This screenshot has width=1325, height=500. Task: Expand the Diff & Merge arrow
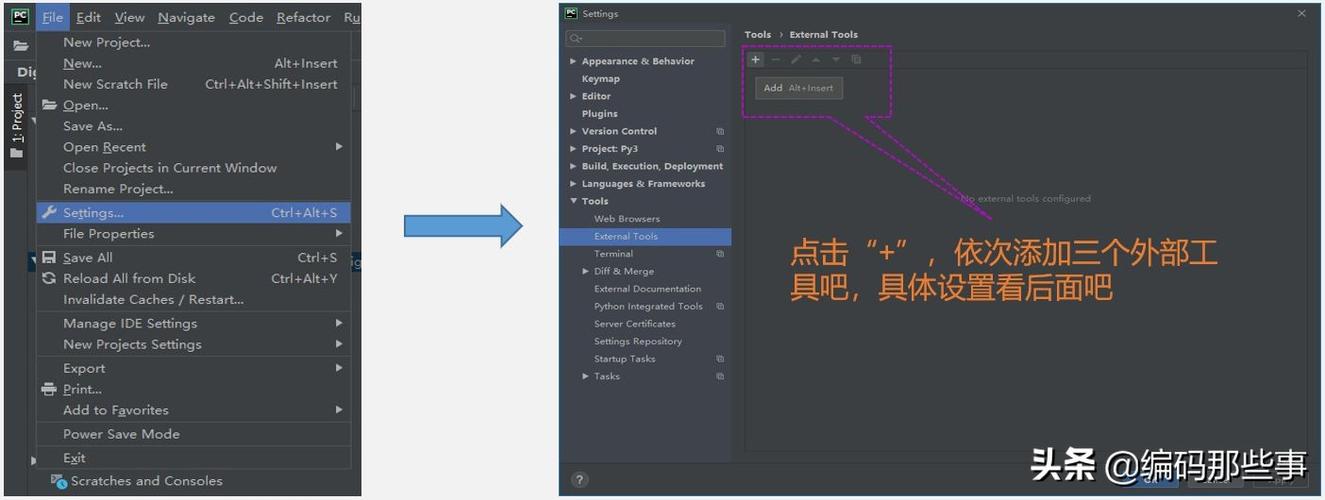586,271
